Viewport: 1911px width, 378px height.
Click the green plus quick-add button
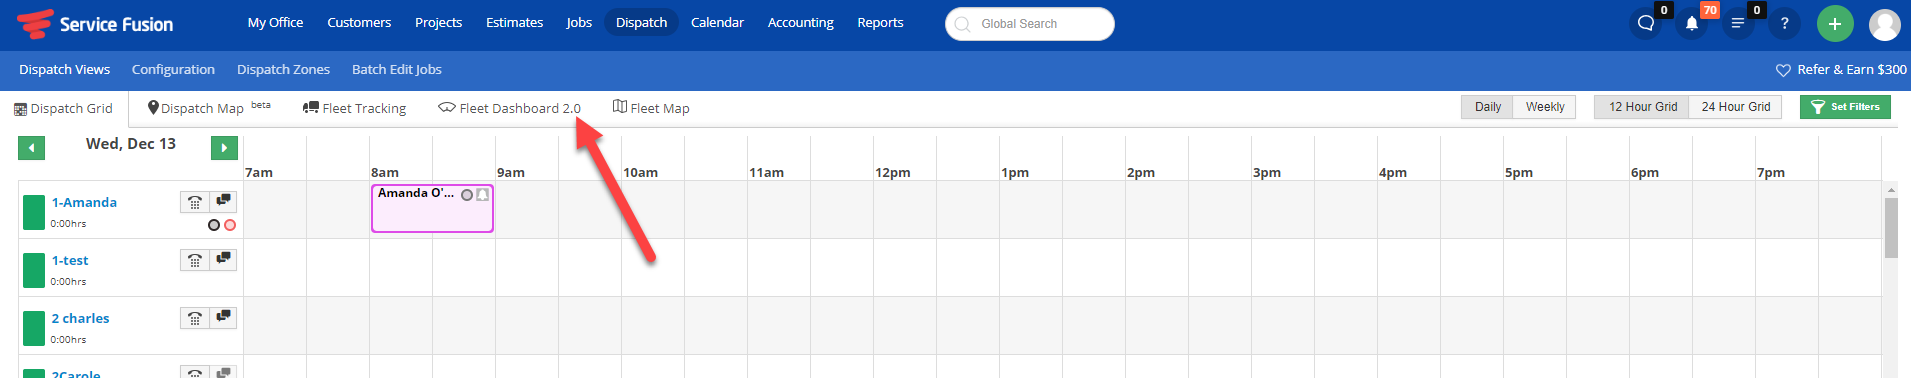[x=1835, y=23]
